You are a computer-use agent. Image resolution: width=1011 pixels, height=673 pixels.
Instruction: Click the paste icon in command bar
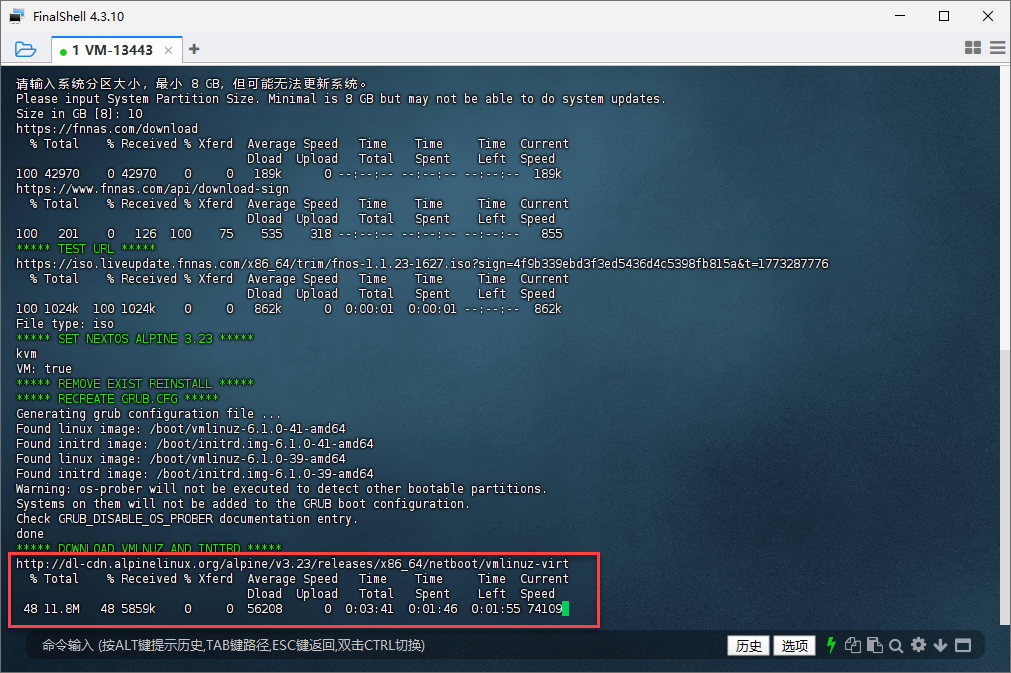874,645
